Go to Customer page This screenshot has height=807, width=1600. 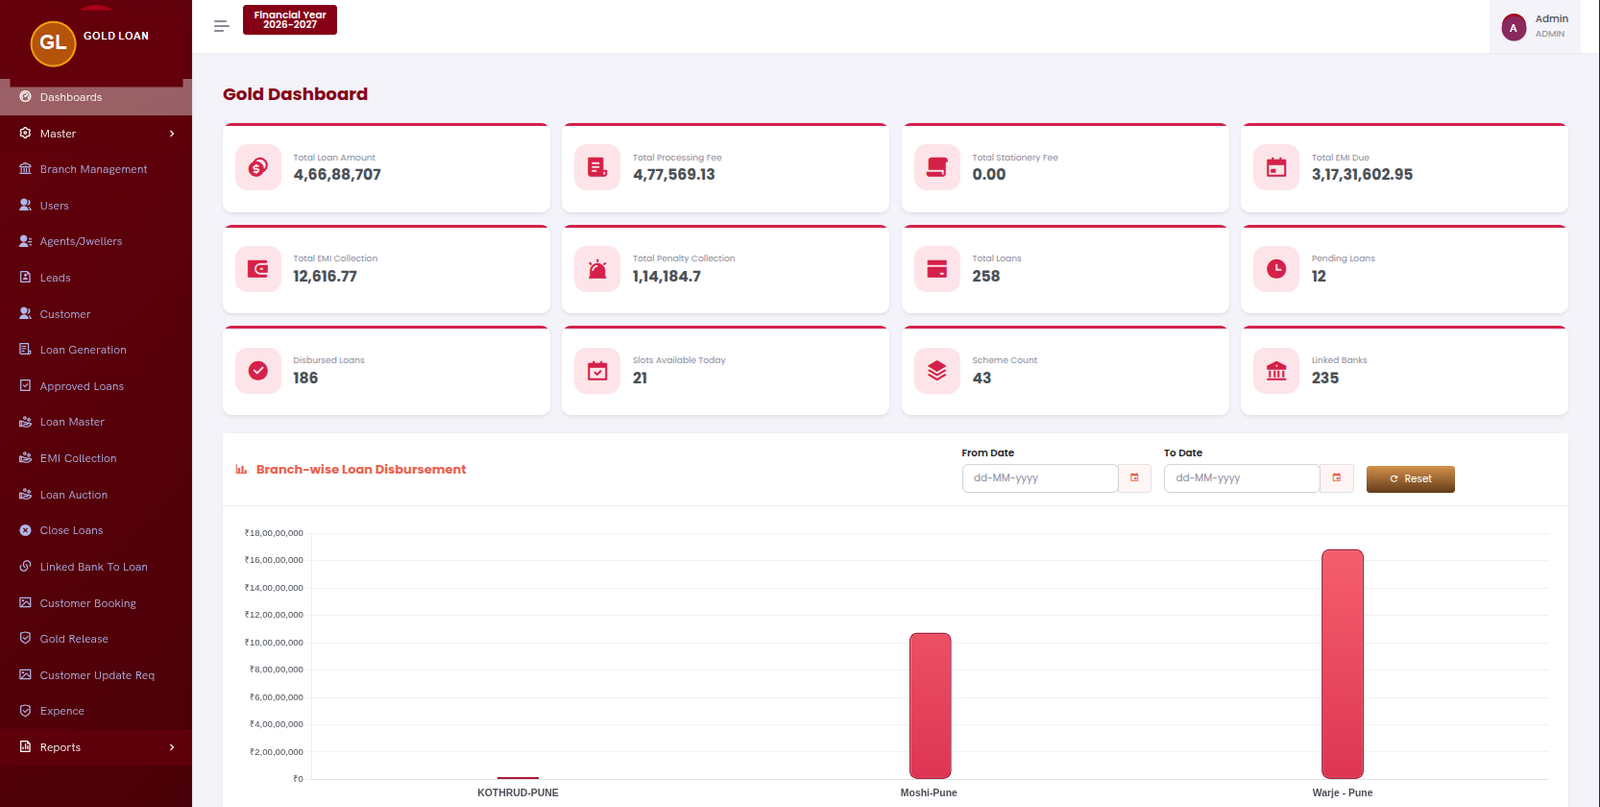[x=96, y=314]
